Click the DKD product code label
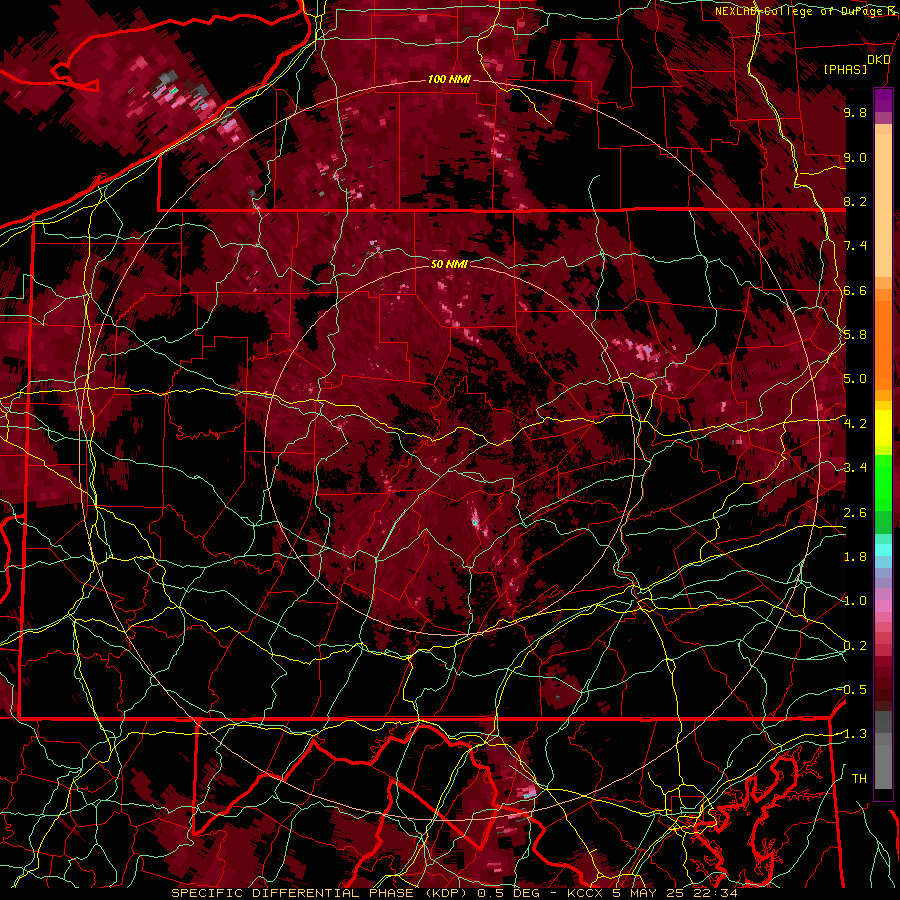Viewport: 900px width, 900px height. 878,60
